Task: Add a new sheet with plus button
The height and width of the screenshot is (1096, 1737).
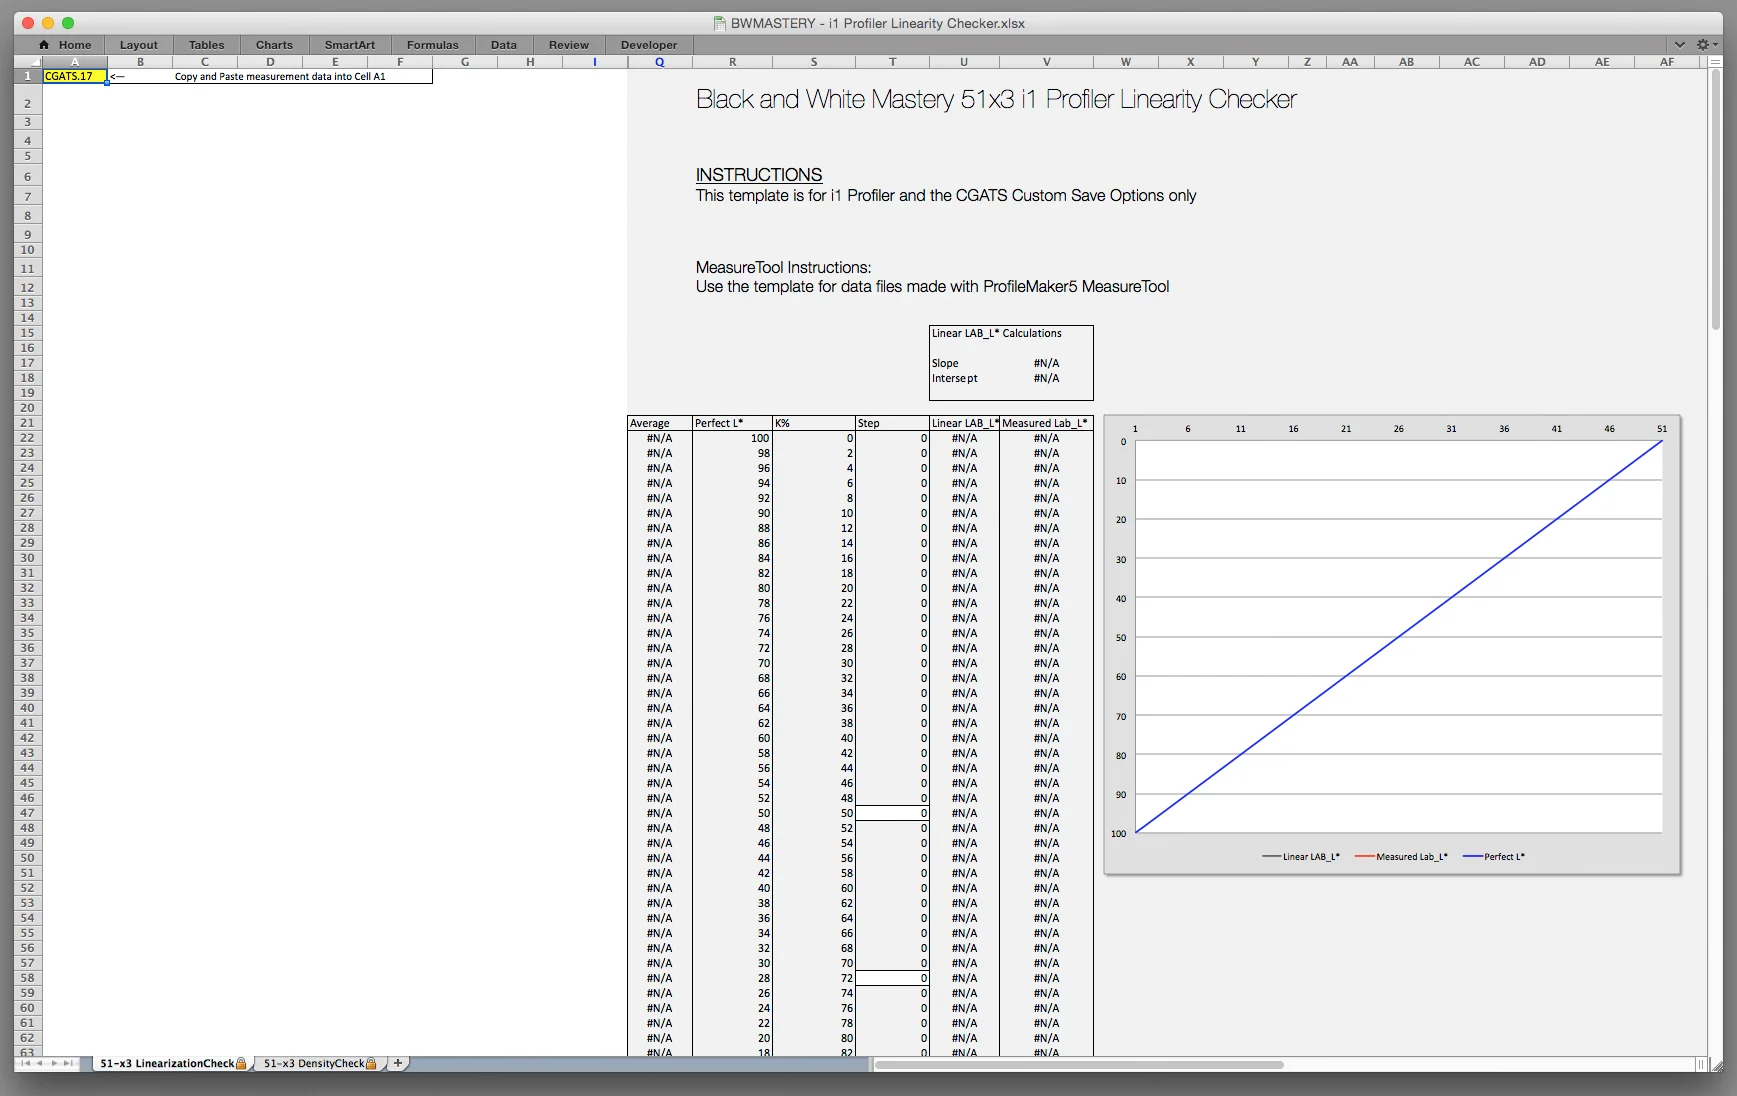Action: (398, 1063)
